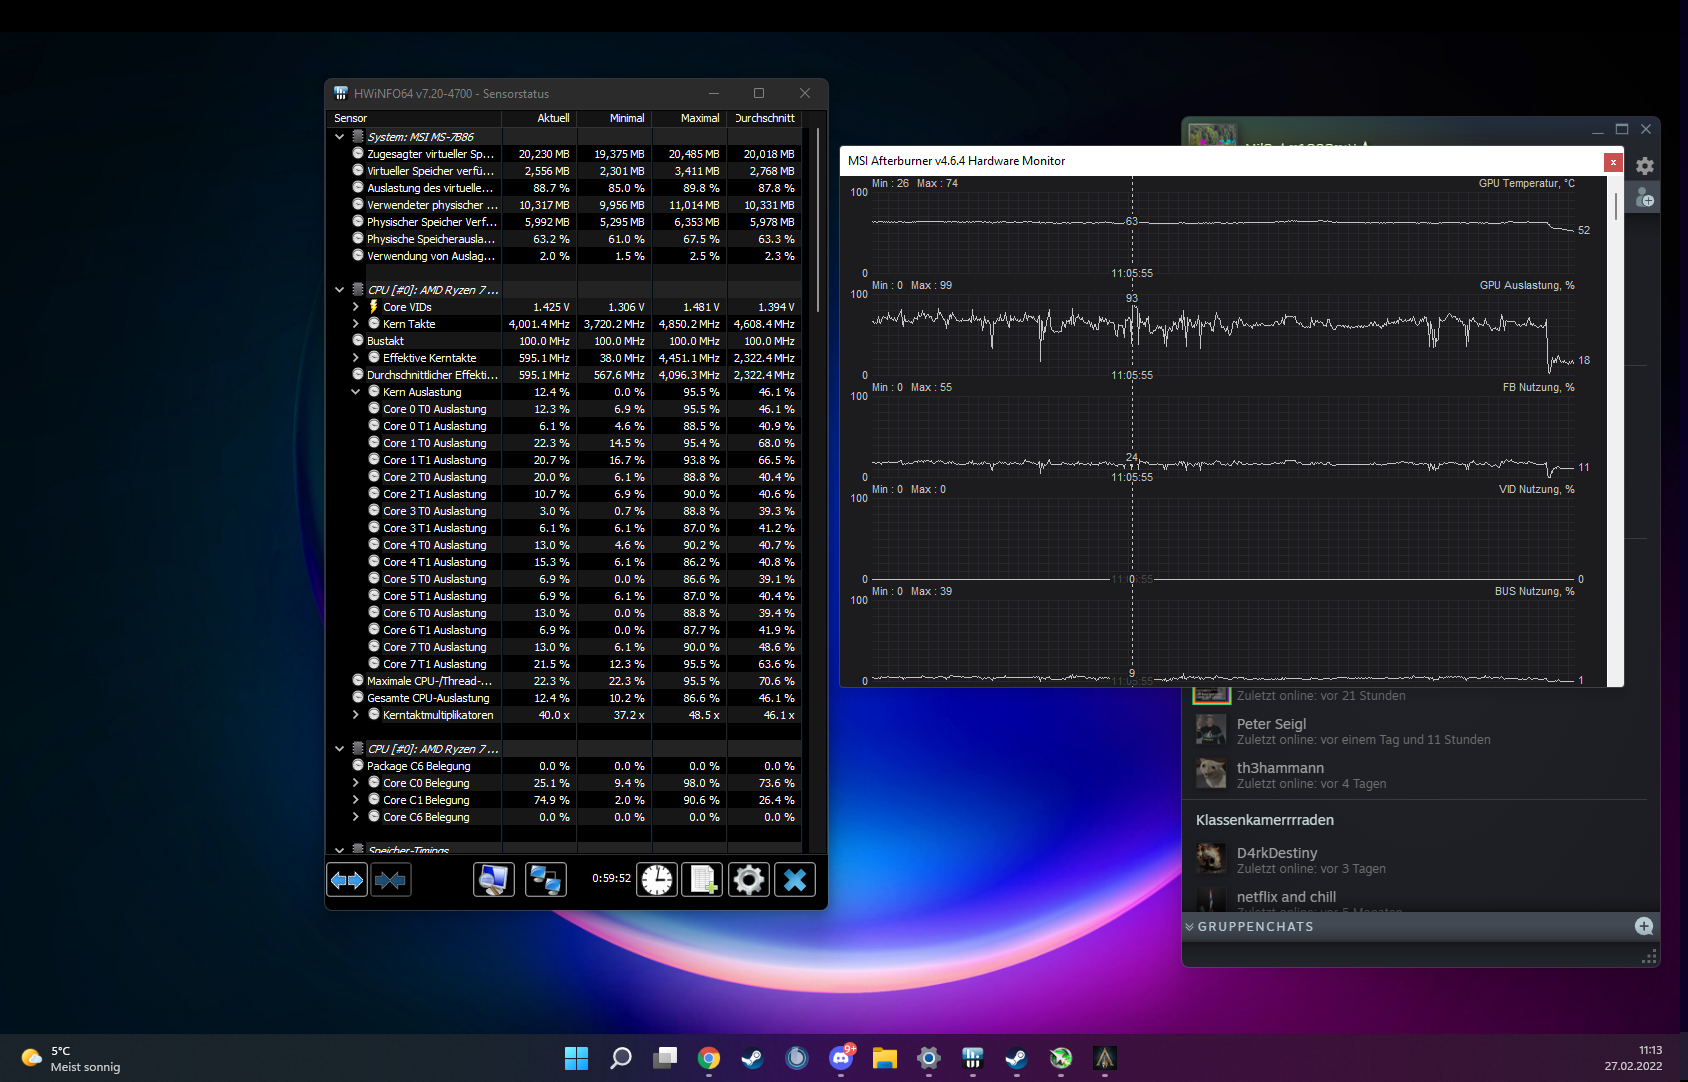The width and height of the screenshot is (1688, 1082).
Task: Collapse the System: MSI MS-7B86 group
Action: [x=340, y=137]
